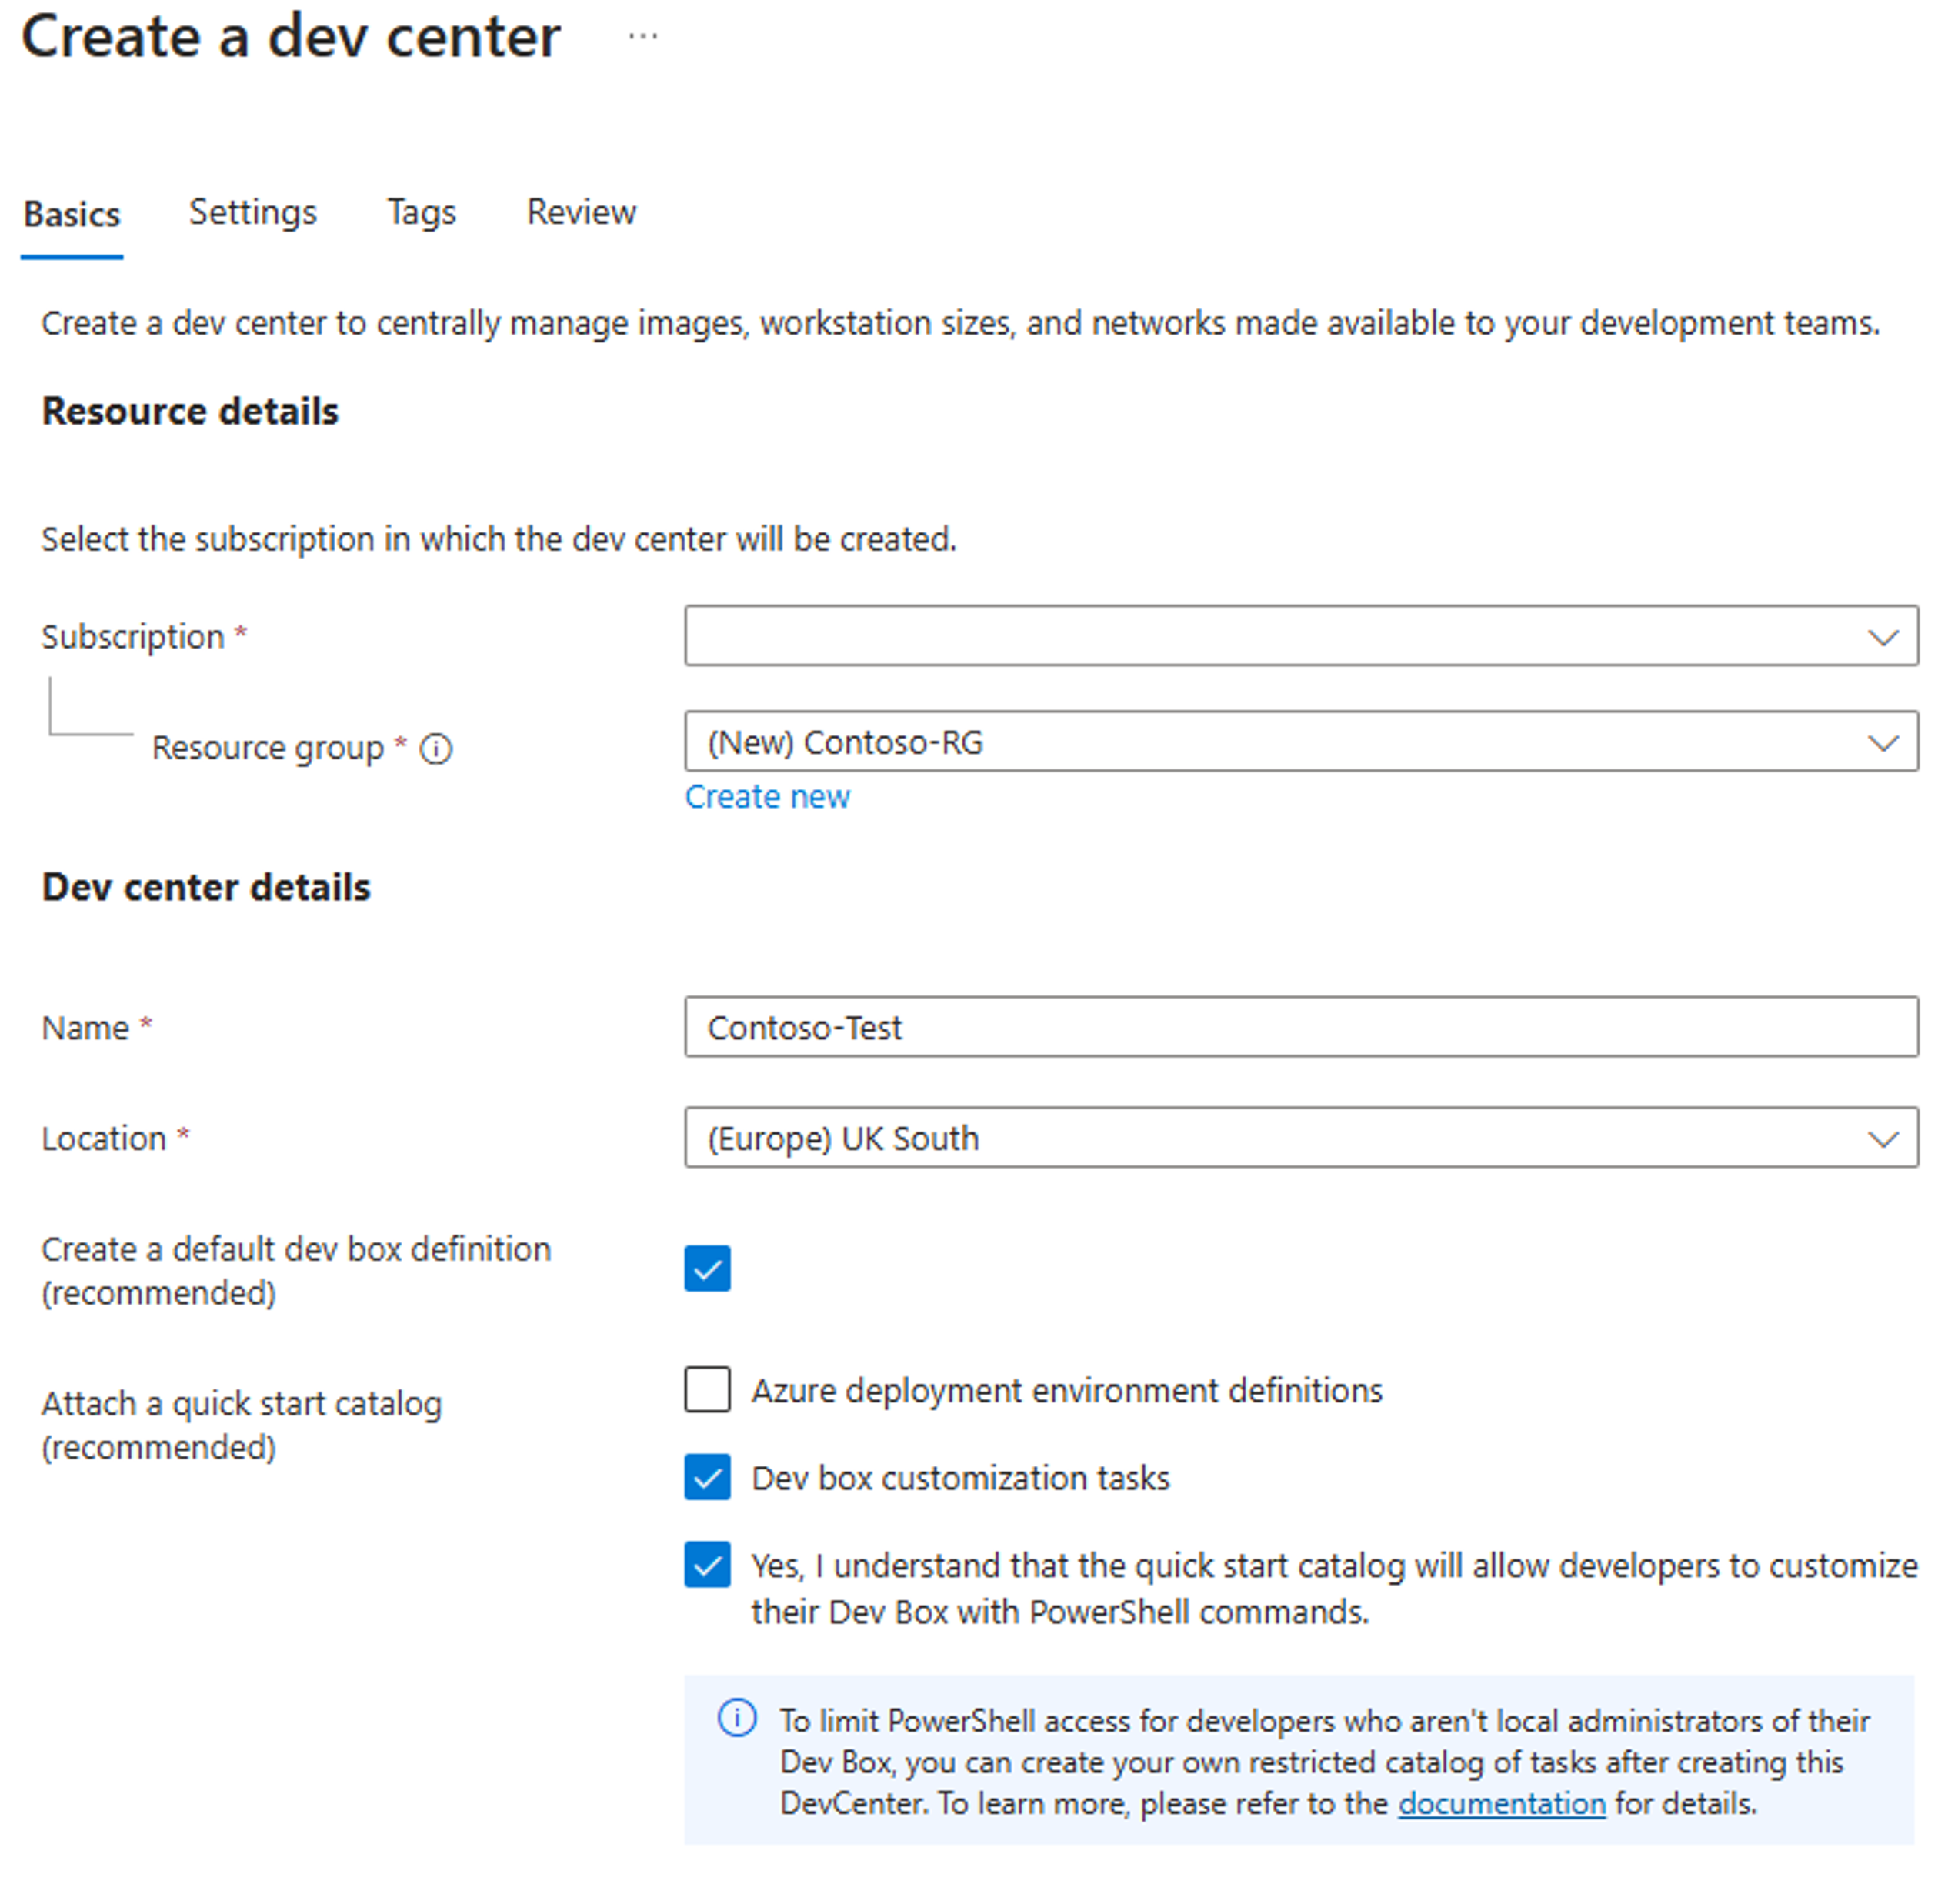Return to the Basics tab

pyautogui.click(x=71, y=212)
